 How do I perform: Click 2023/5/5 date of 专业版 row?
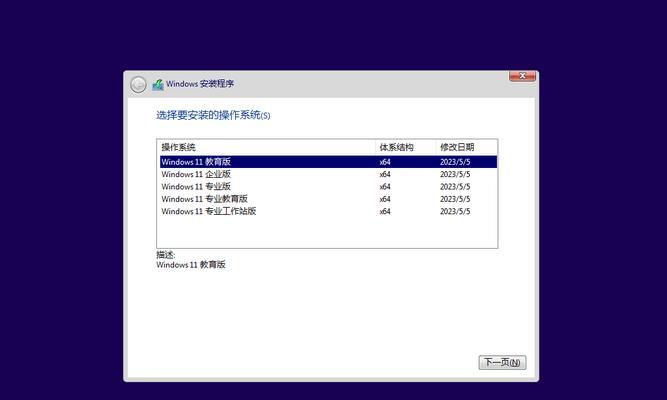(x=455, y=187)
